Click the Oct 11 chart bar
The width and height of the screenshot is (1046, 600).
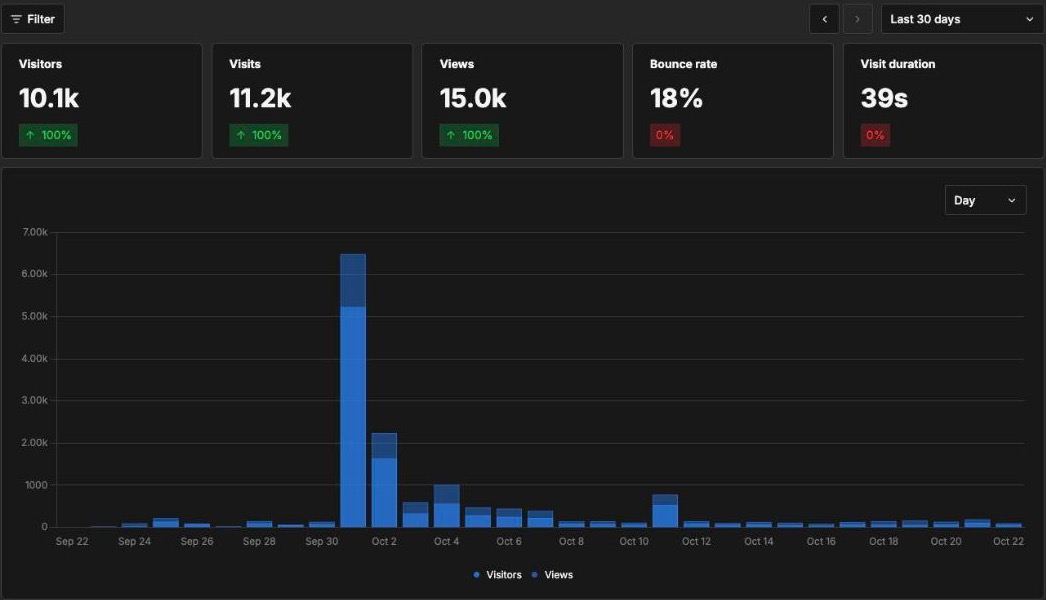click(x=665, y=511)
